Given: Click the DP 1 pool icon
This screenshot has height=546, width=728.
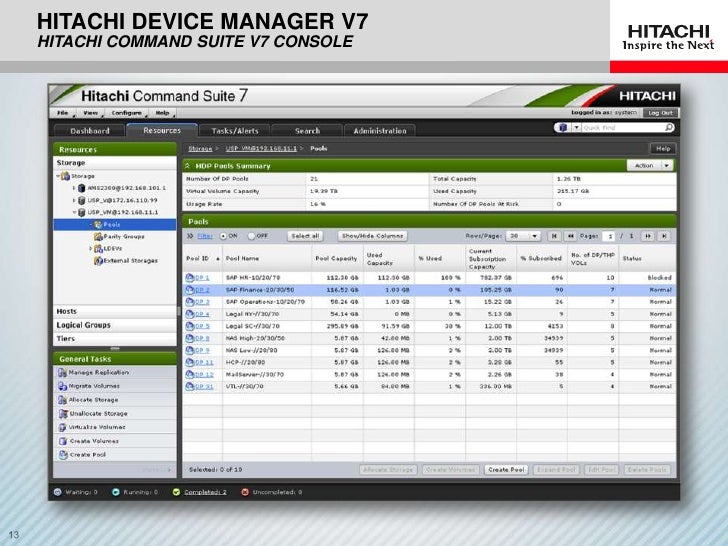Looking at the screenshot, I should tap(189, 278).
